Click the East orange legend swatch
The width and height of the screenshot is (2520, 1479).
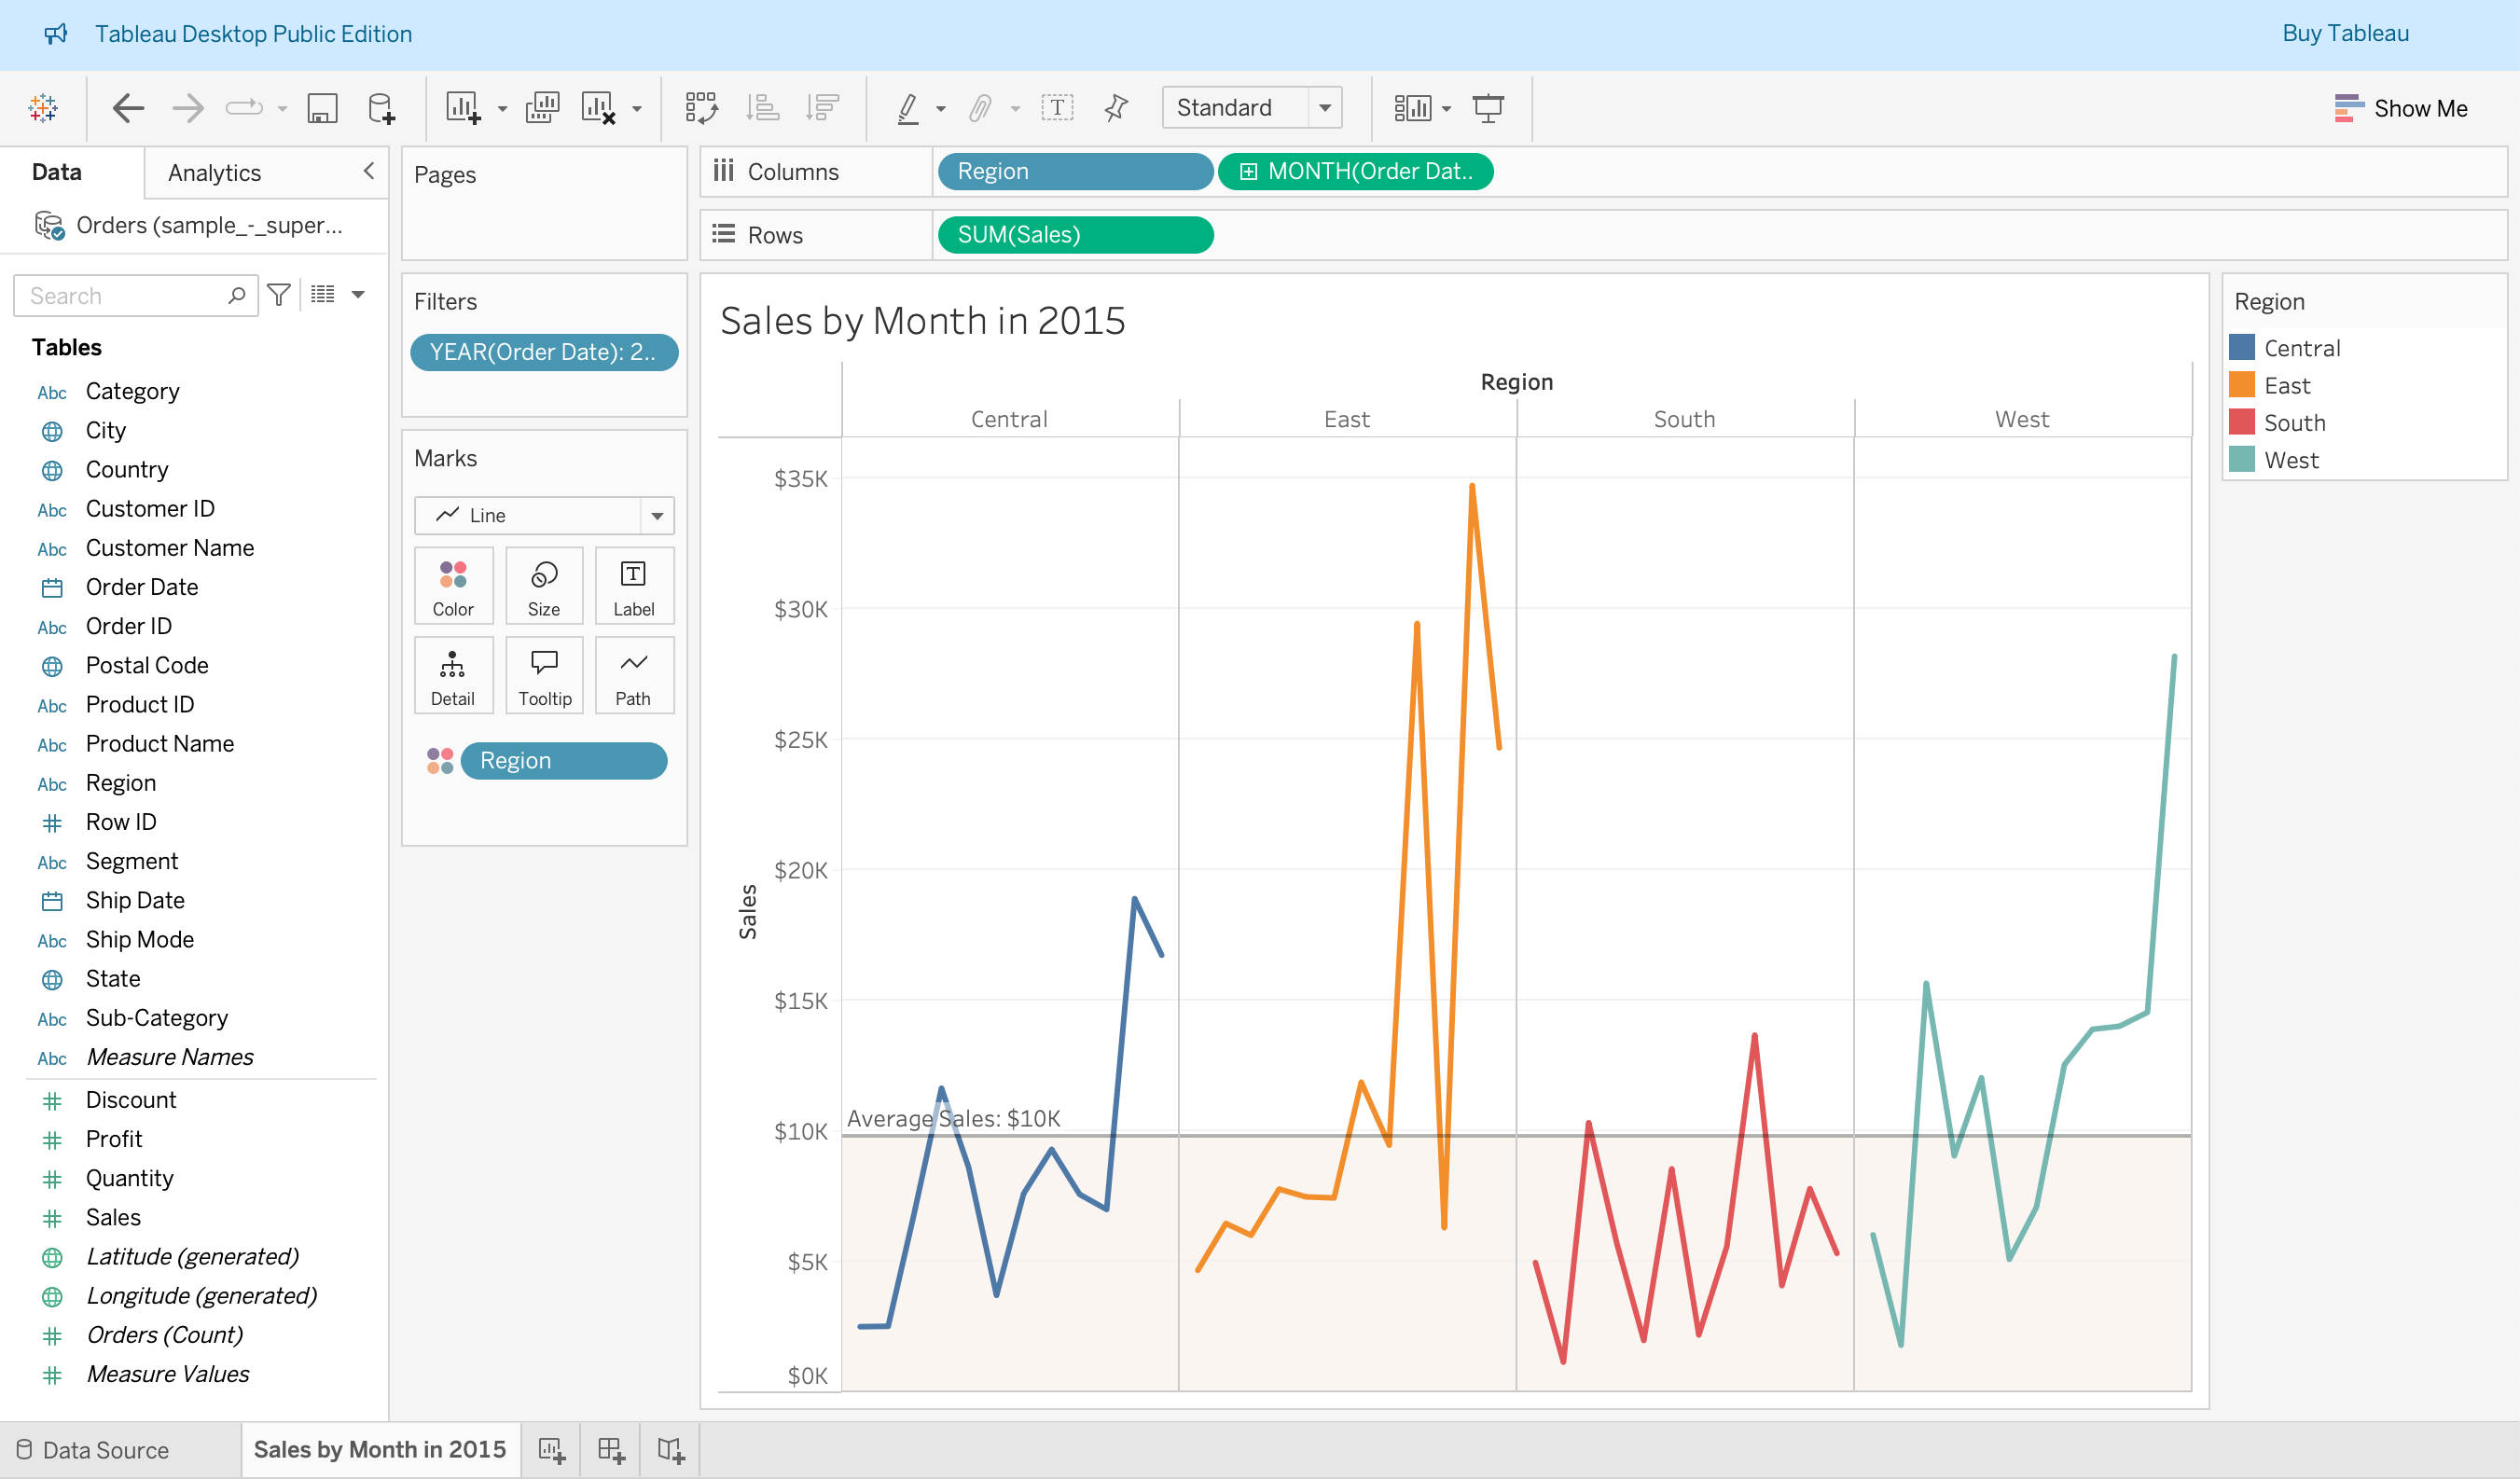tap(2241, 385)
